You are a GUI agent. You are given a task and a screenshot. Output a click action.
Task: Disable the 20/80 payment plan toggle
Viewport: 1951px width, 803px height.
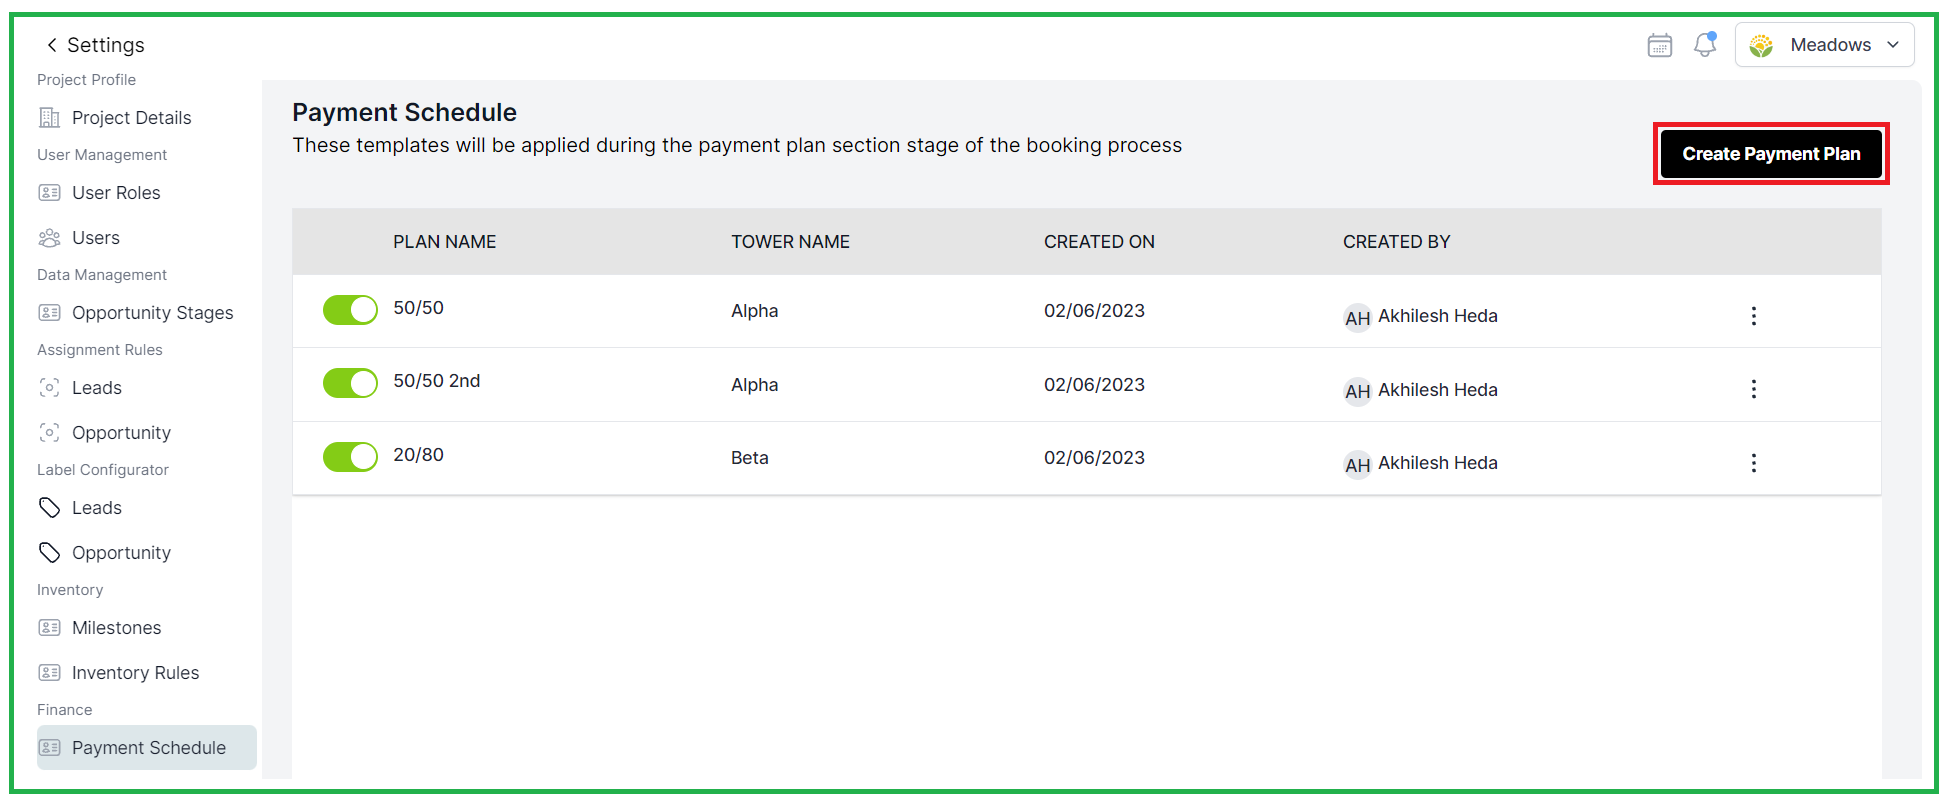click(350, 457)
